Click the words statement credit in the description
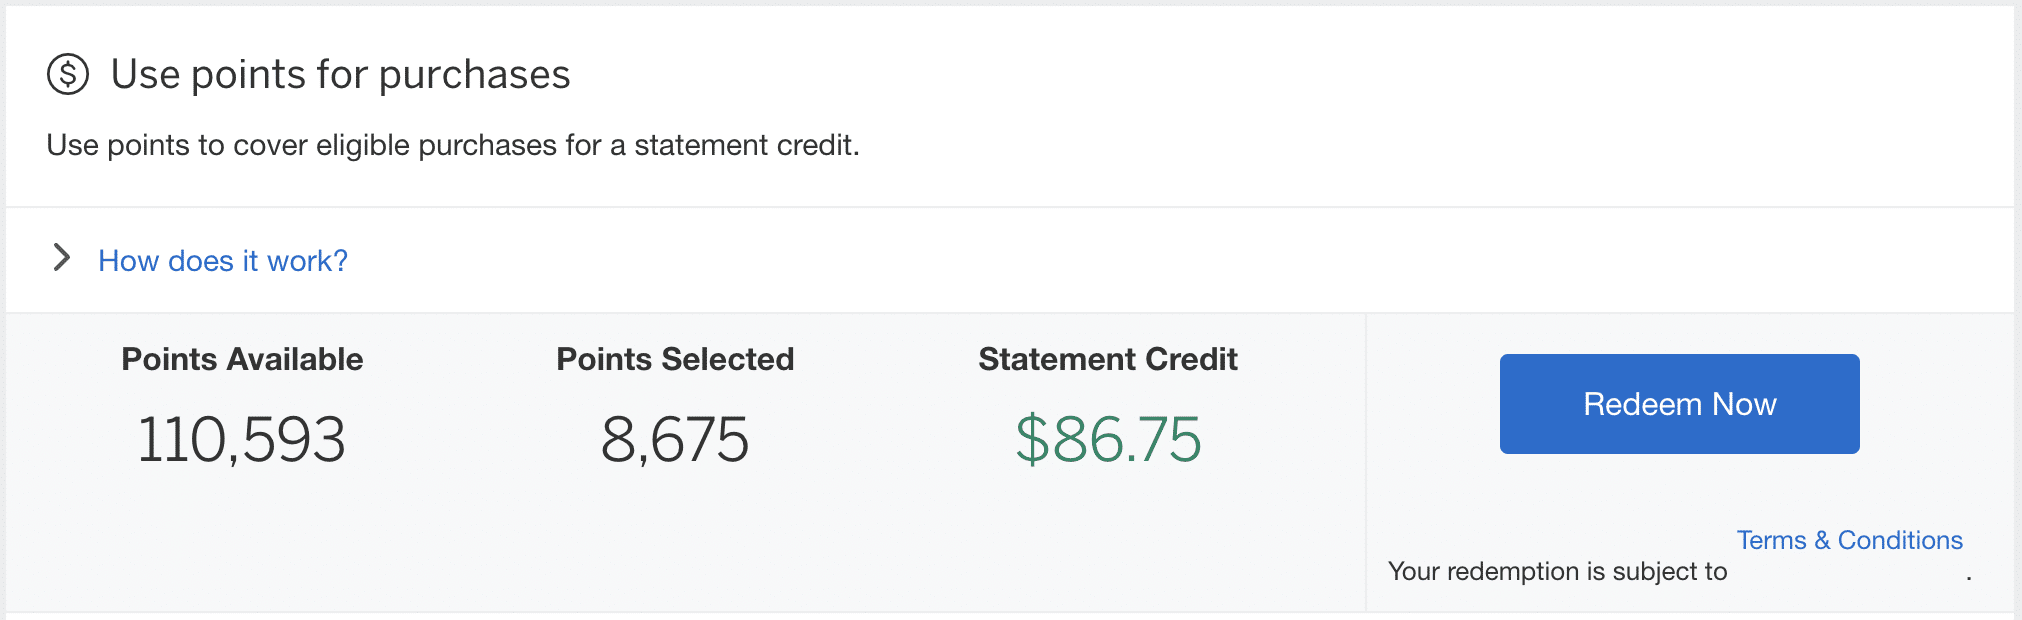The width and height of the screenshot is (2022, 620). click(x=744, y=146)
